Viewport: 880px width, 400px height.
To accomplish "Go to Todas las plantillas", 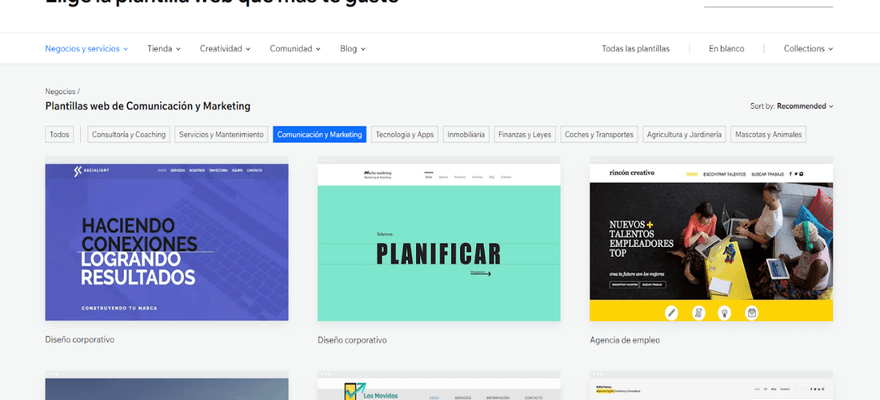I will (635, 49).
